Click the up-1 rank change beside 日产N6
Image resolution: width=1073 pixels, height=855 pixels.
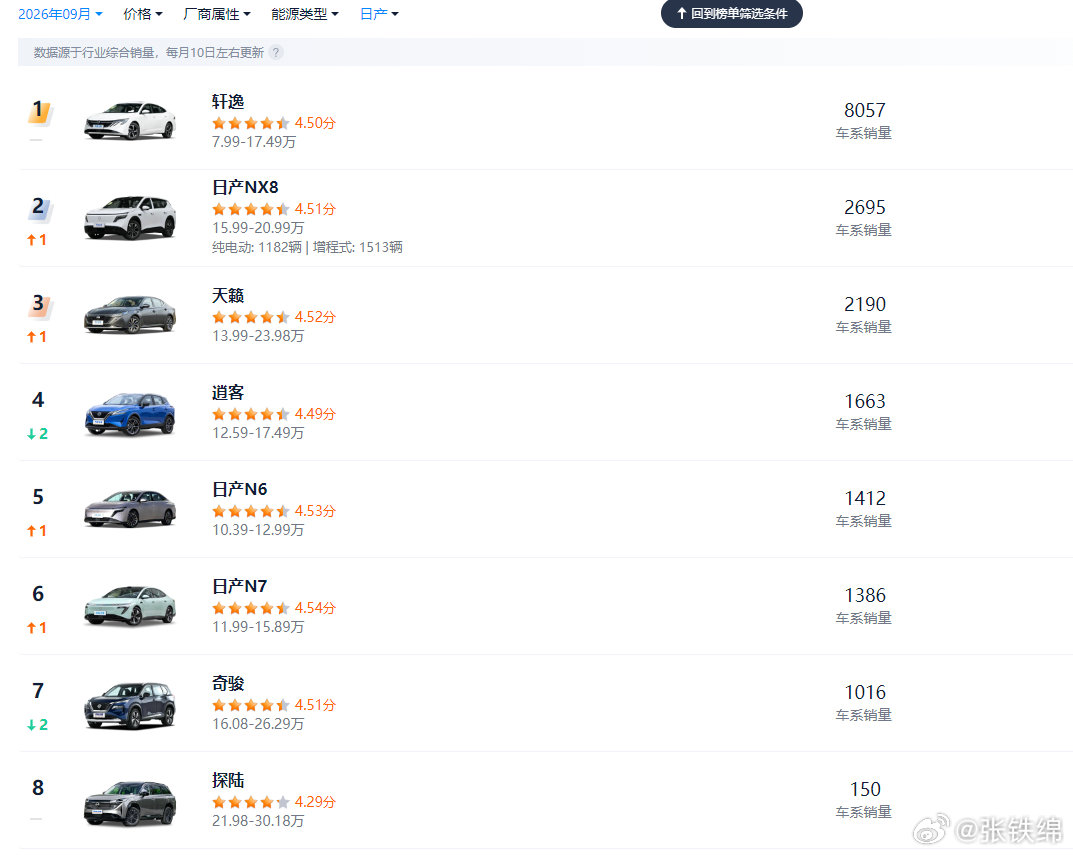click(x=37, y=531)
